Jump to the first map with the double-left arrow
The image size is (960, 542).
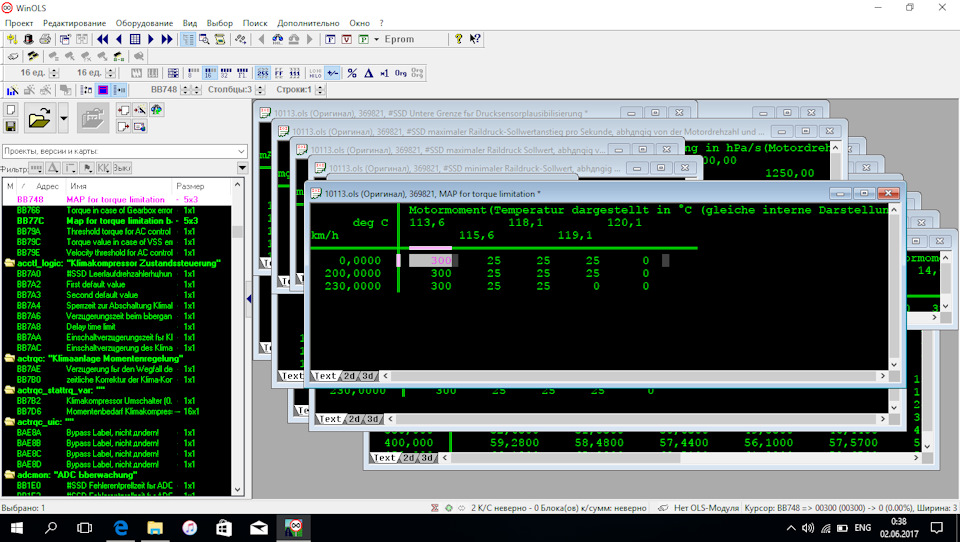pyautogui.click(x=102, y=39)
